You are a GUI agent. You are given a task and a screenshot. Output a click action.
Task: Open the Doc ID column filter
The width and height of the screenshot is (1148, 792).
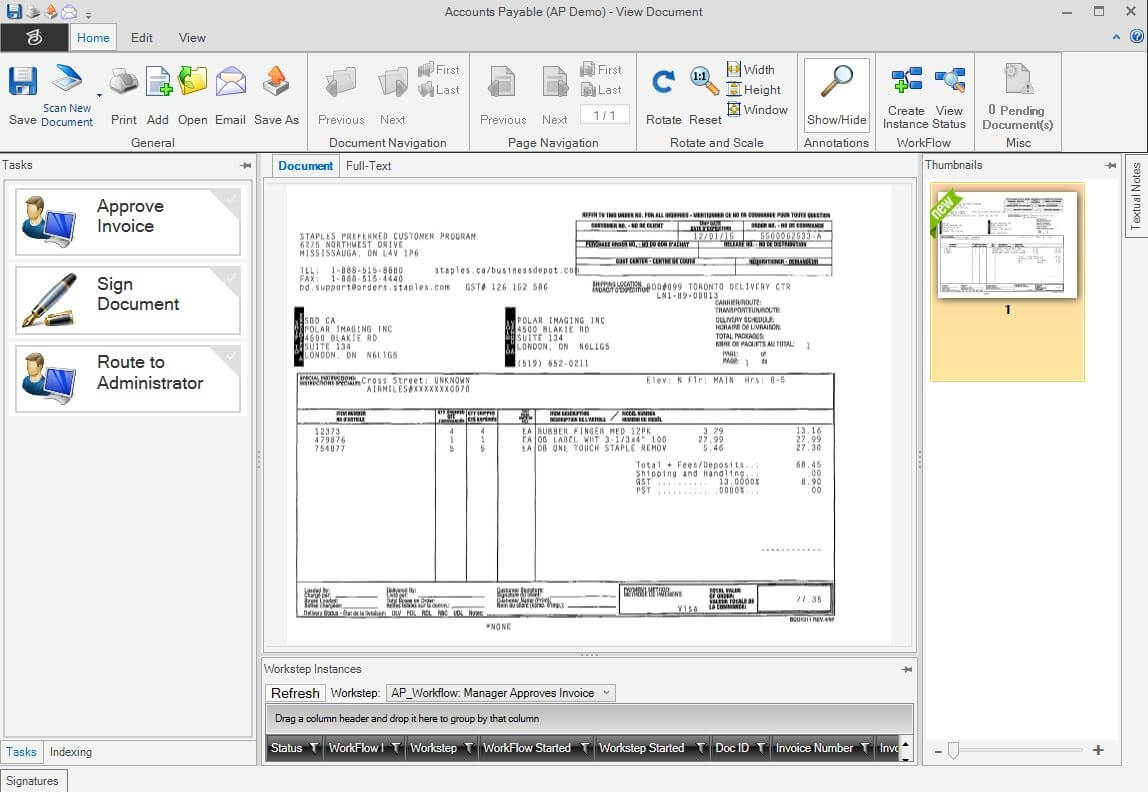pyautogui.click(x=761, y=747)
